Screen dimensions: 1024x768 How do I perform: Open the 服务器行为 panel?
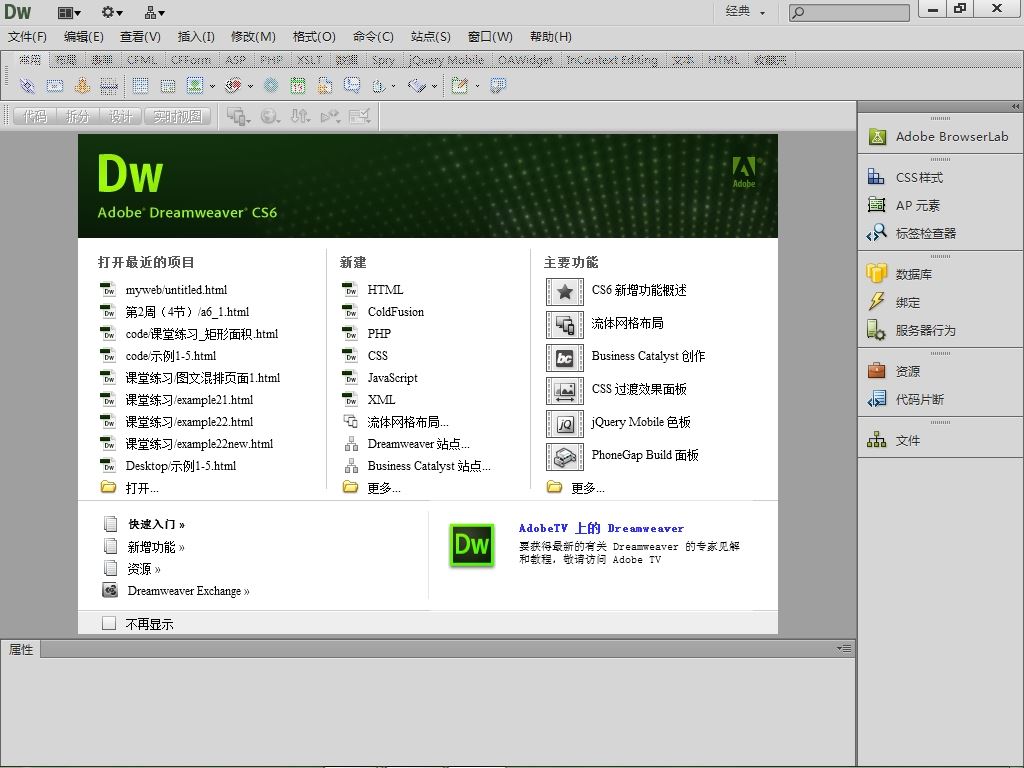click(x=912, y=330)
